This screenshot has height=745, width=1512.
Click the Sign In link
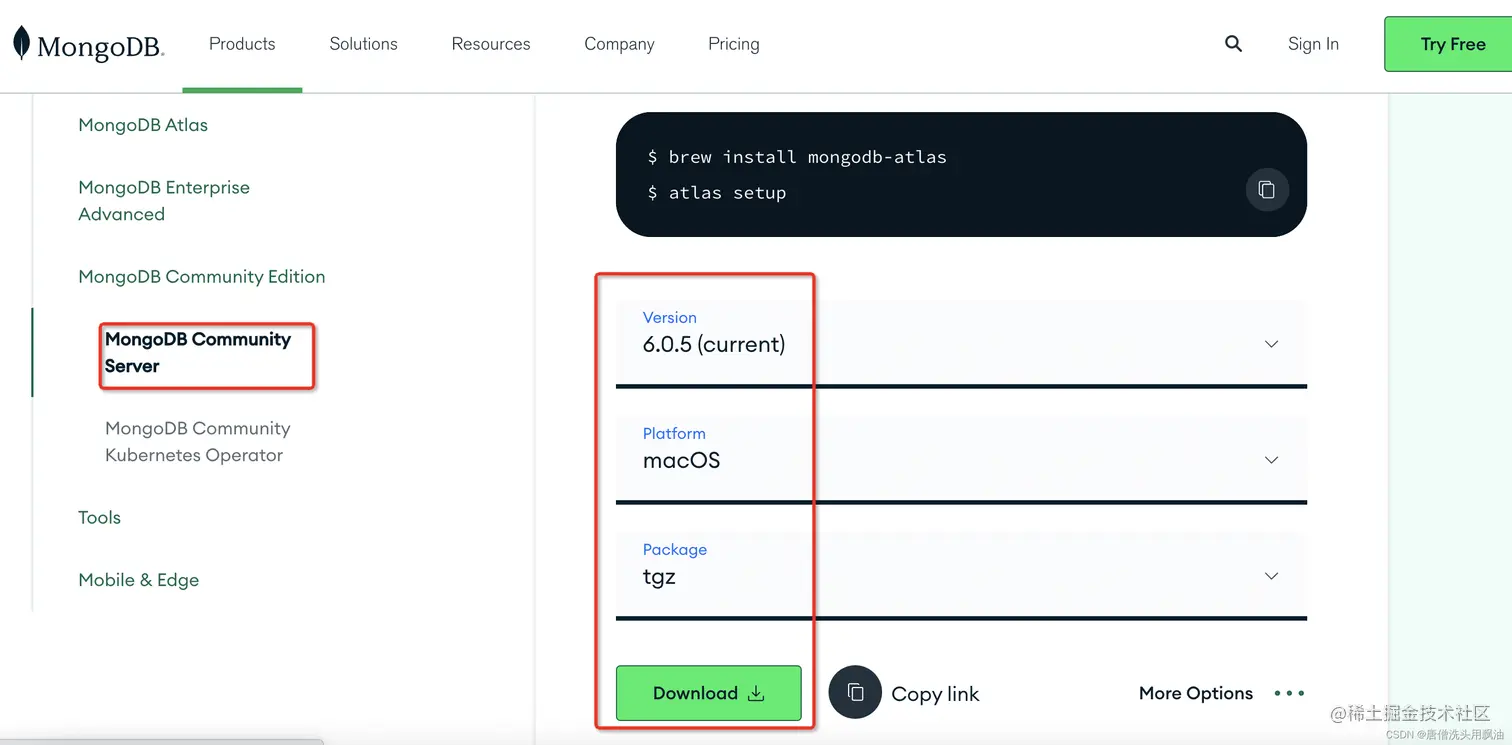[1313, 44]
